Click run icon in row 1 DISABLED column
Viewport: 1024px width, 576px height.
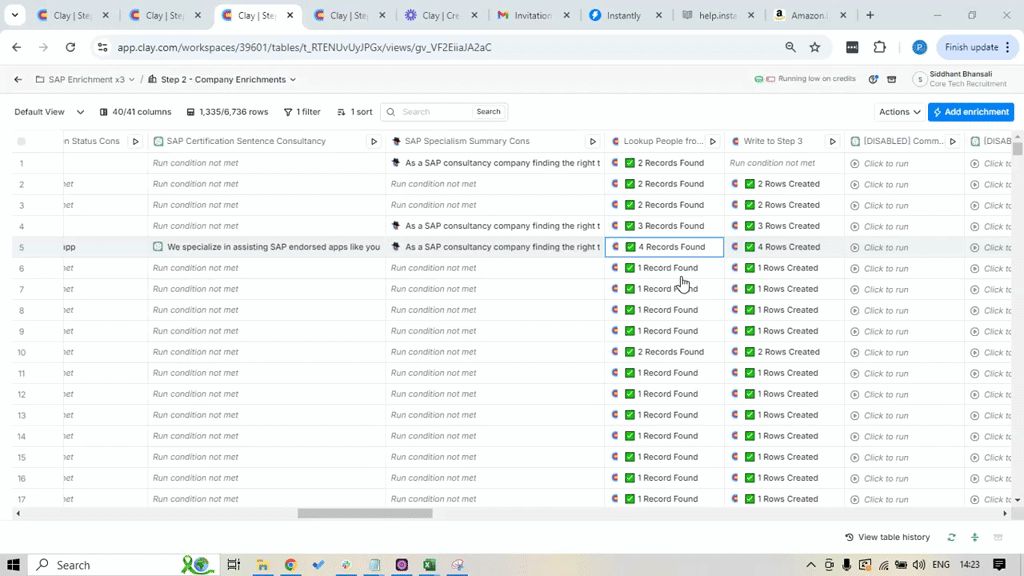[855, 163]
